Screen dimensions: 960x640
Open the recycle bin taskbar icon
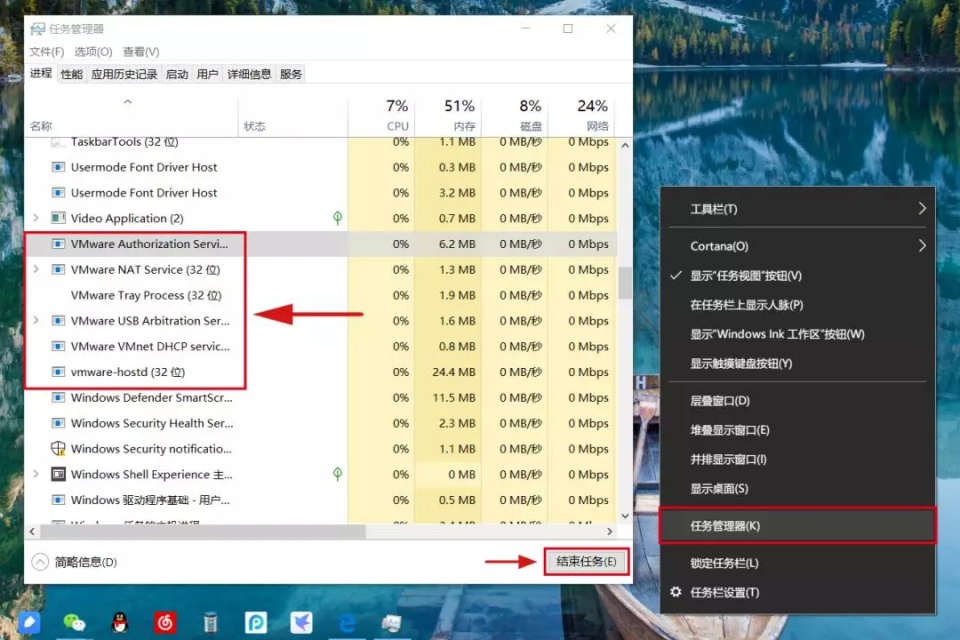(210, 623)
